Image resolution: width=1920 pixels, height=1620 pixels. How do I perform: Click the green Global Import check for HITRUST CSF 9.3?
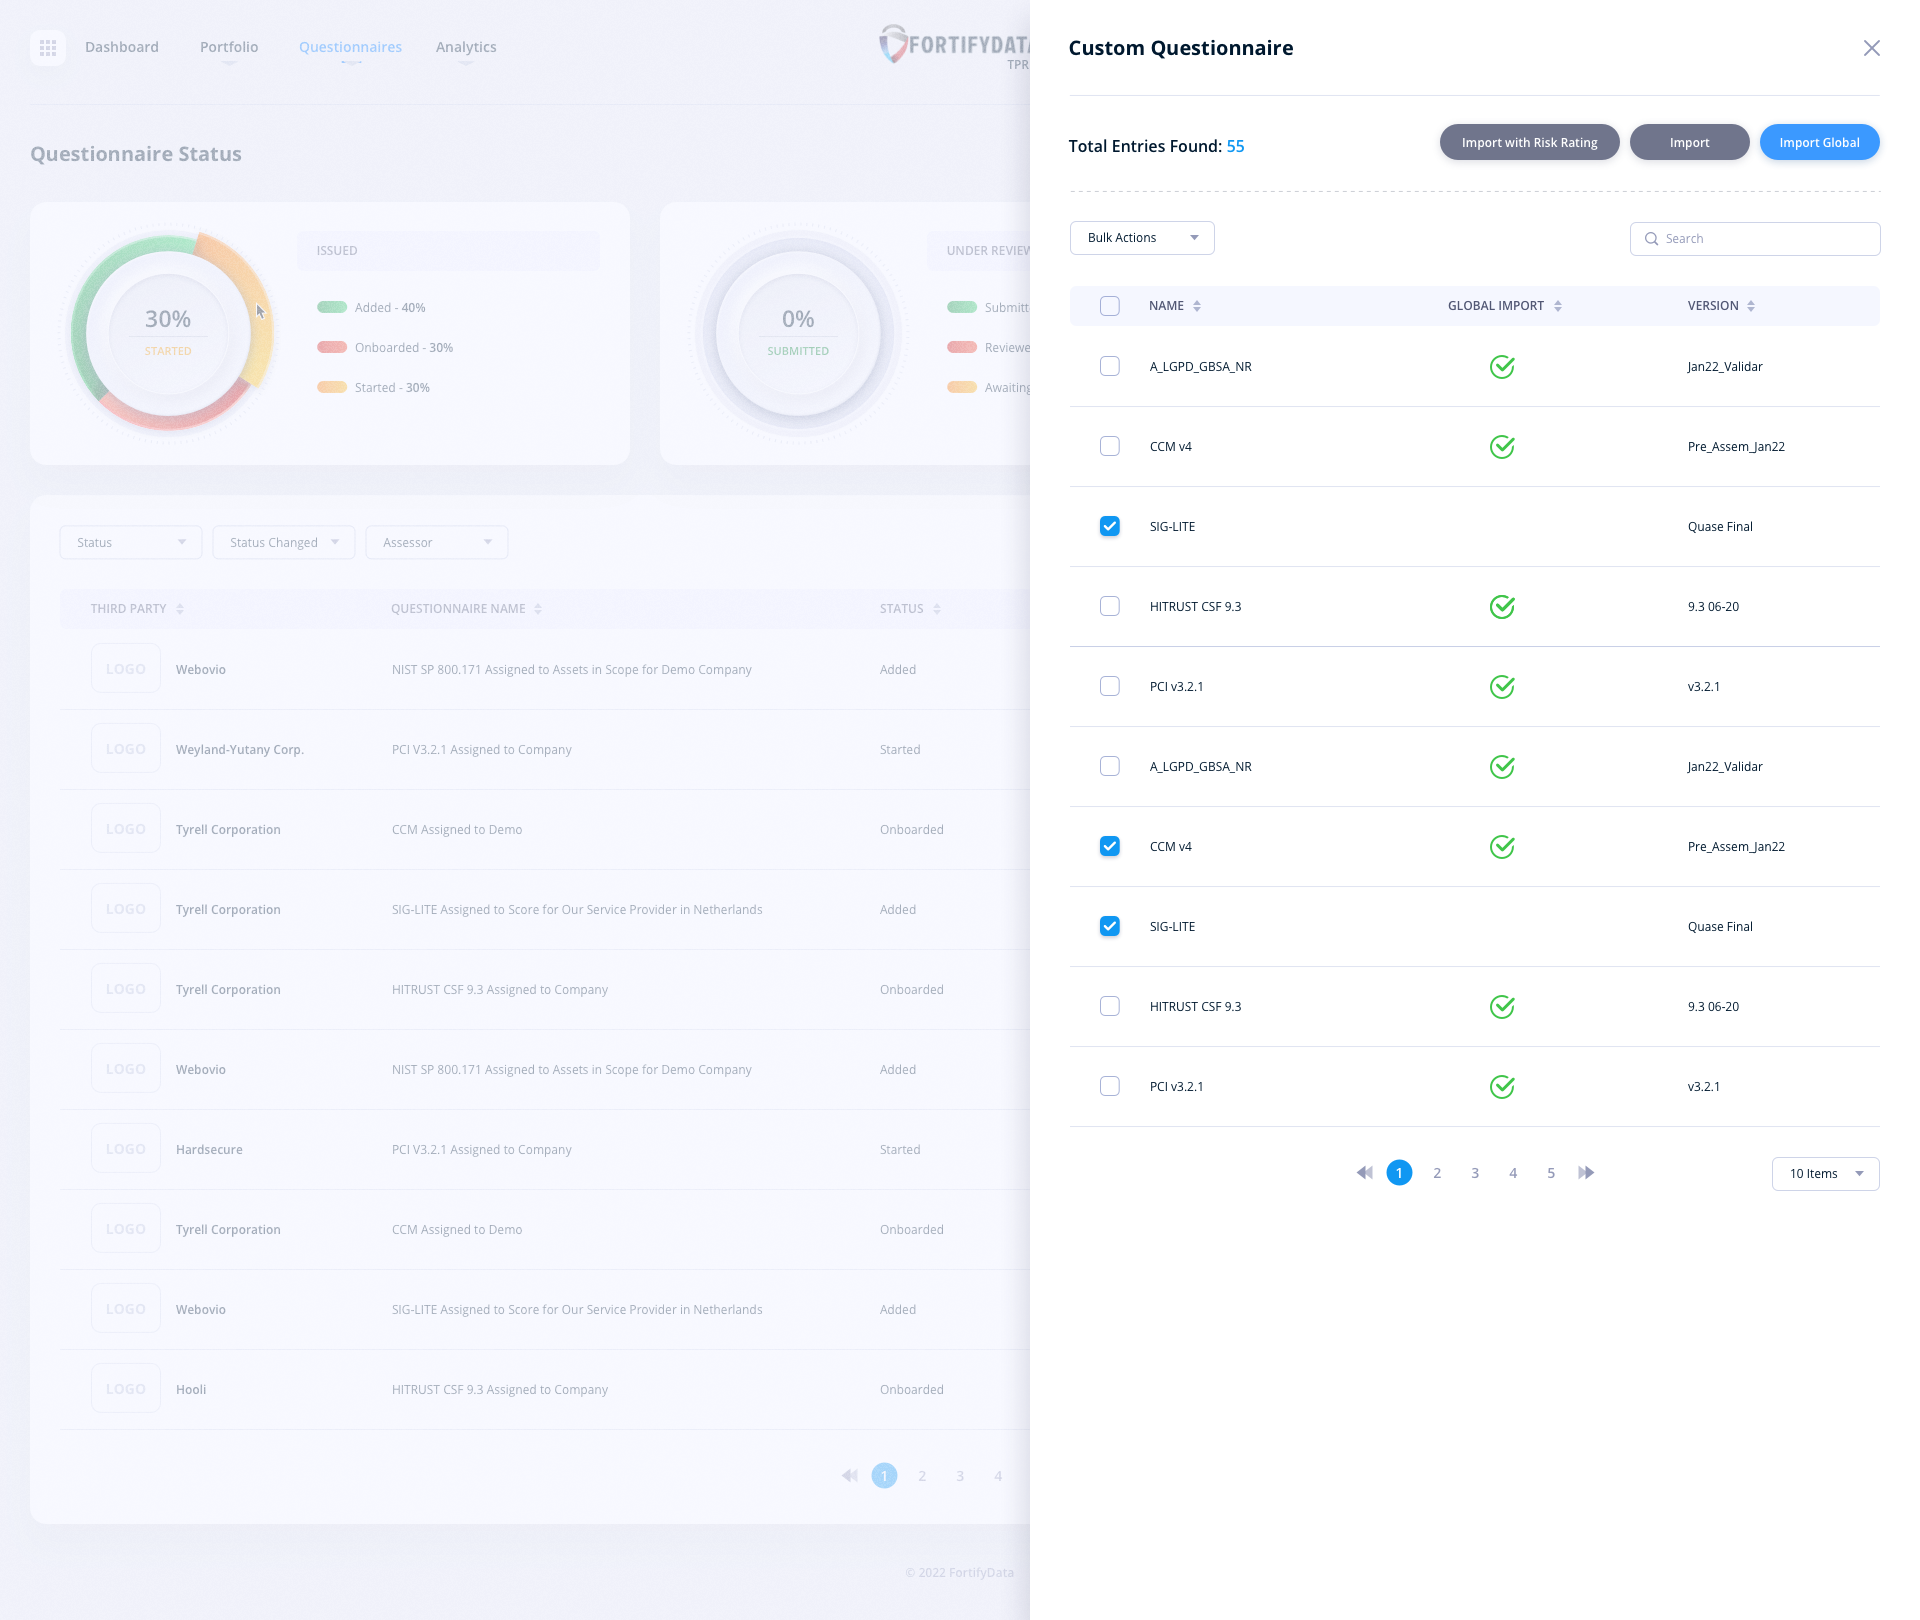tap(1502, 606)
